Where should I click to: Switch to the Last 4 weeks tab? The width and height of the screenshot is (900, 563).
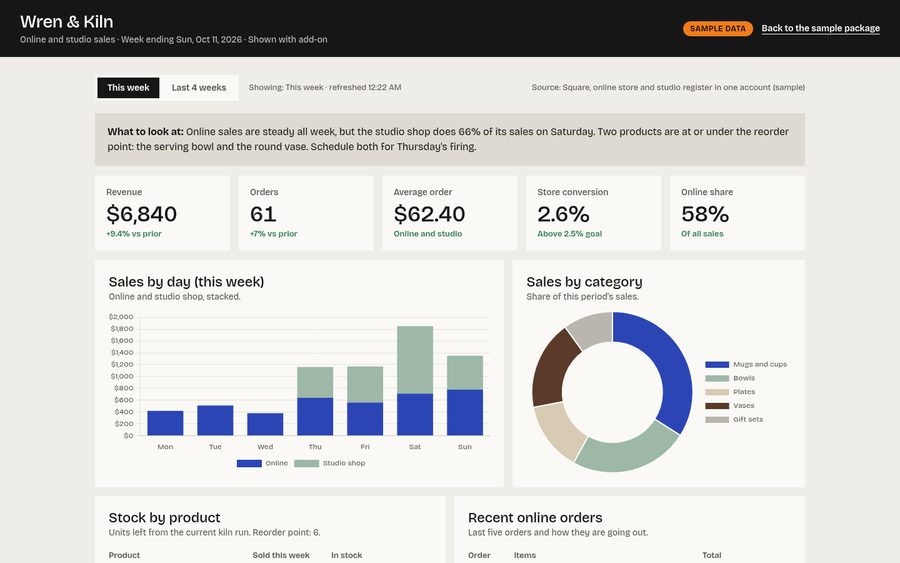[x=199, y=88]
